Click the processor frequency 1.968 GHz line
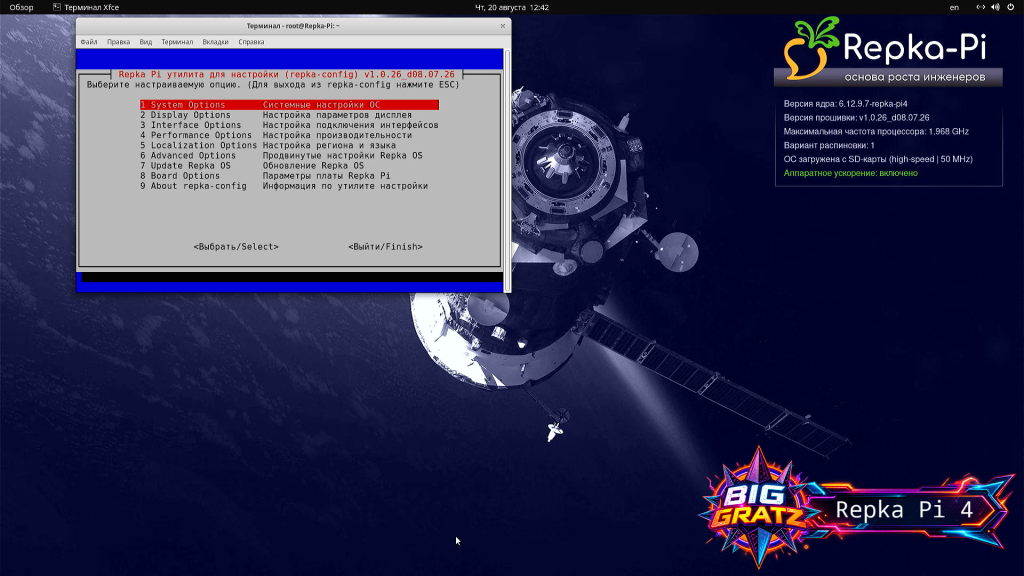This screenshot has width=1024, height=576. pos(876,131)
